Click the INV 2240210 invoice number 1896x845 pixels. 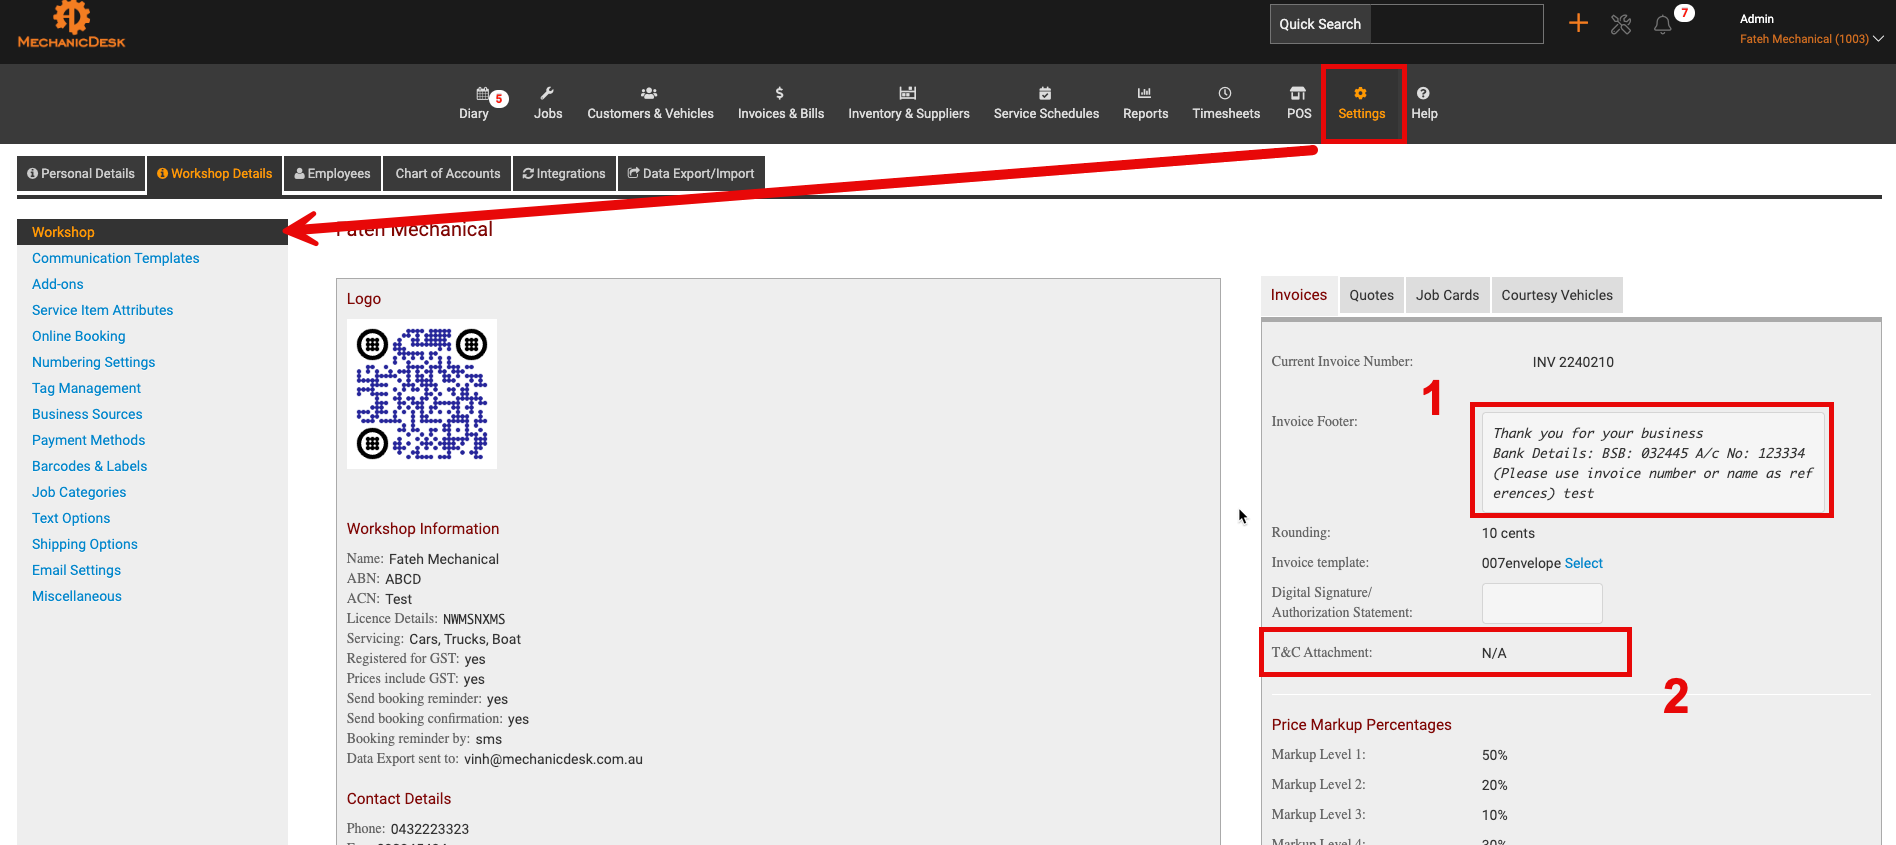pyautogui.click(x=1573, y=362)
